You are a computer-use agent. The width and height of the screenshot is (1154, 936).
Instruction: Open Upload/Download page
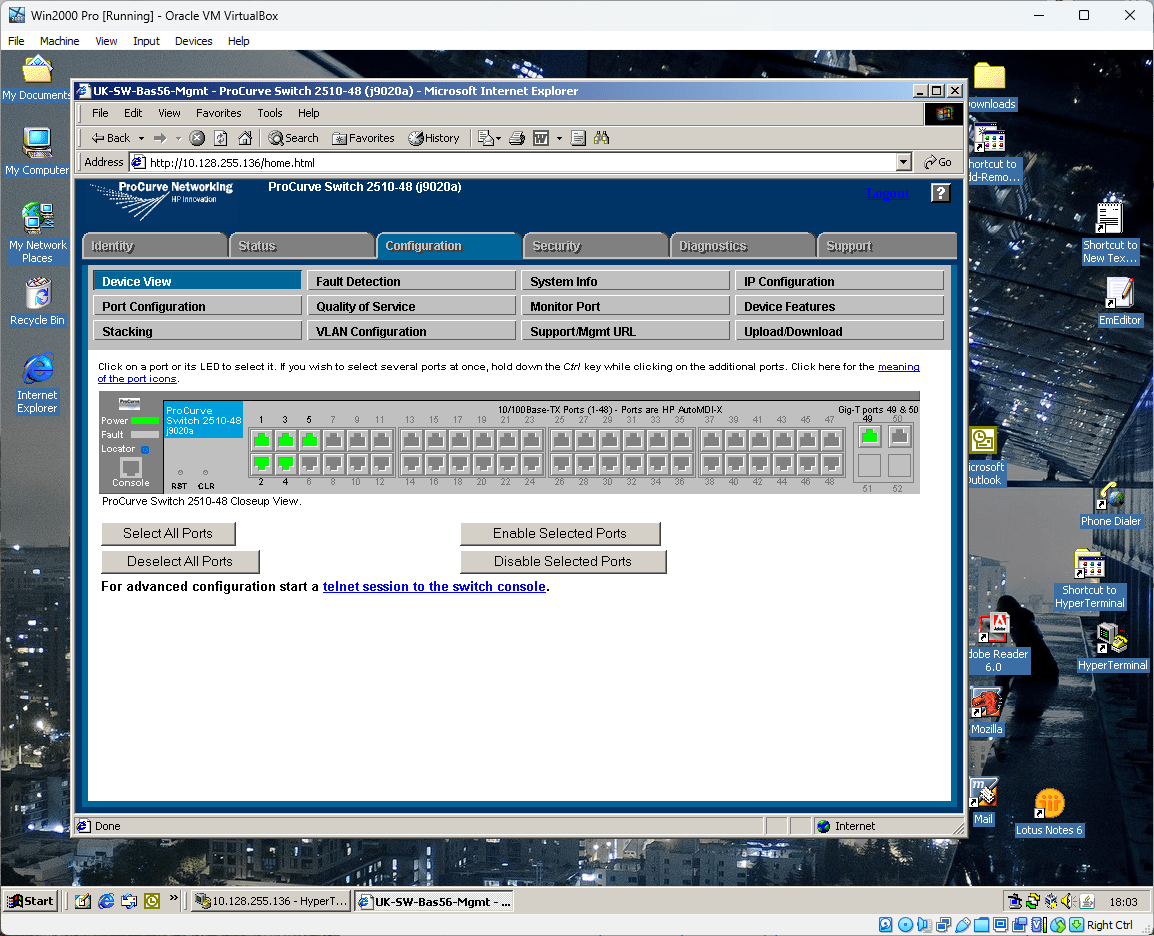pyautogui.click(x=839, y=331)
